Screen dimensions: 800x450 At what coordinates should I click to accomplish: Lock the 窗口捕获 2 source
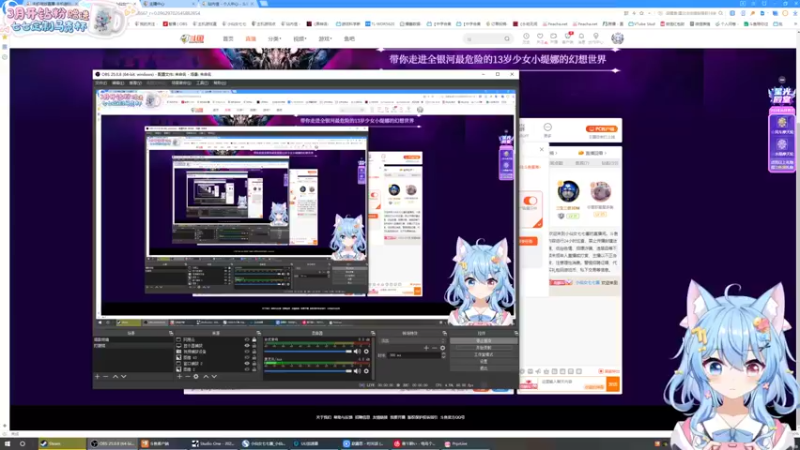[x=254, y=363]
